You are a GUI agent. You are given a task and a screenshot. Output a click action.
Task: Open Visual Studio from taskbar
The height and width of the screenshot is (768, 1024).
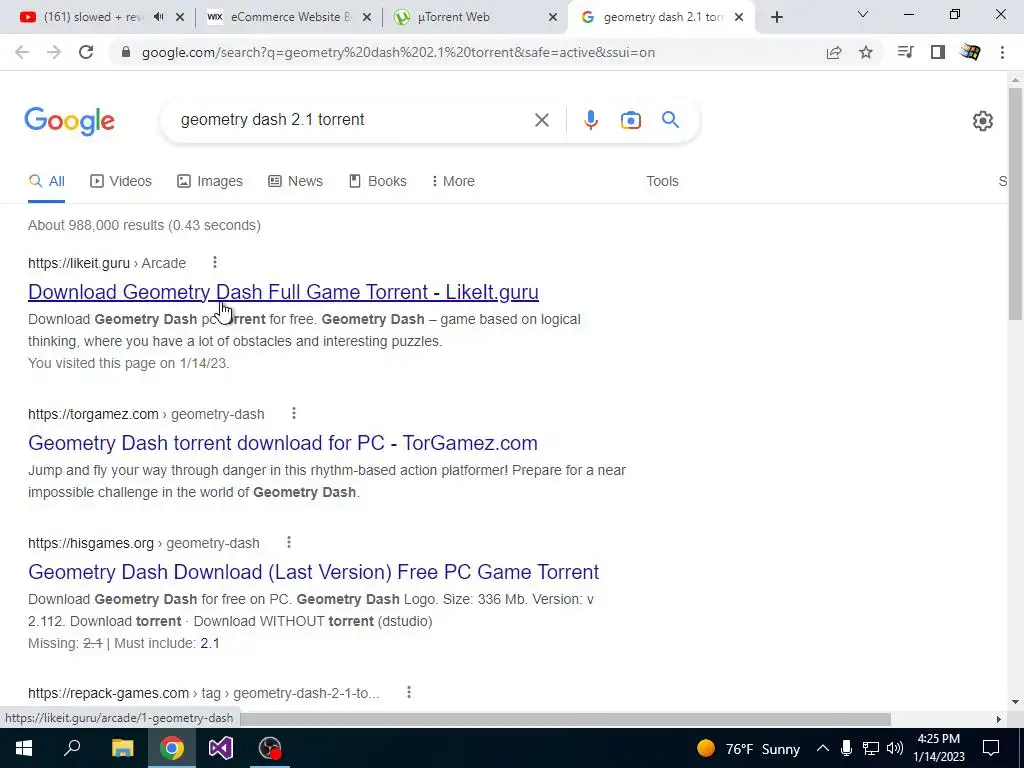tap(221, 748)
